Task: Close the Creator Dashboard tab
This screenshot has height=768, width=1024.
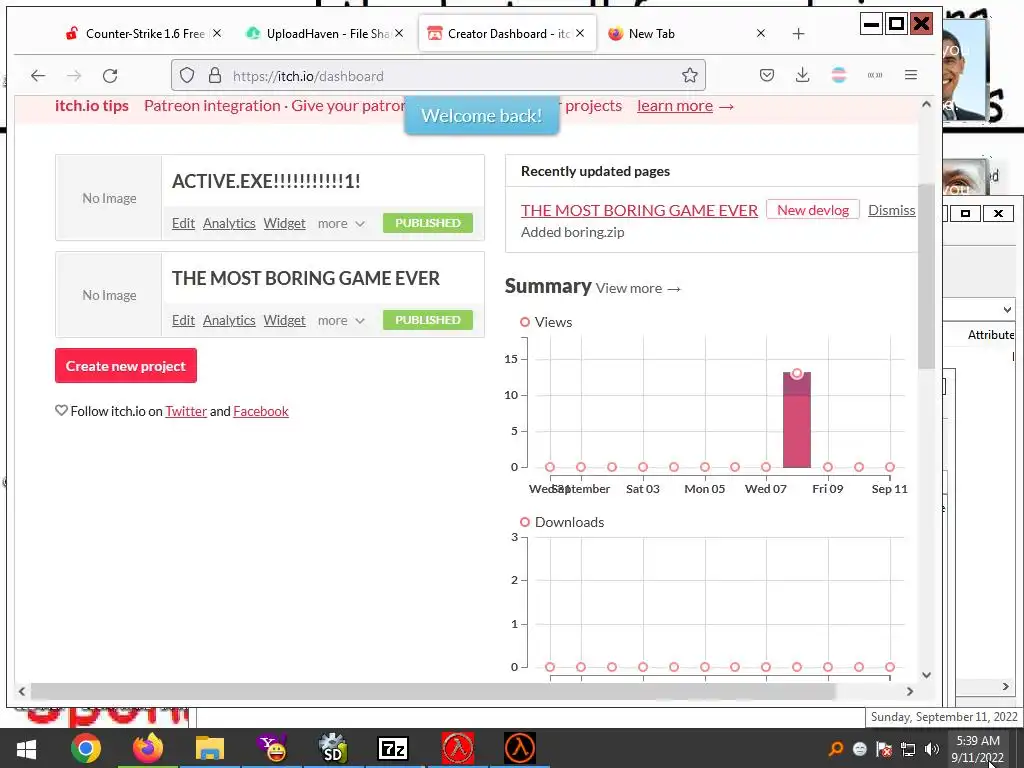Action: [x=580, y=33]
